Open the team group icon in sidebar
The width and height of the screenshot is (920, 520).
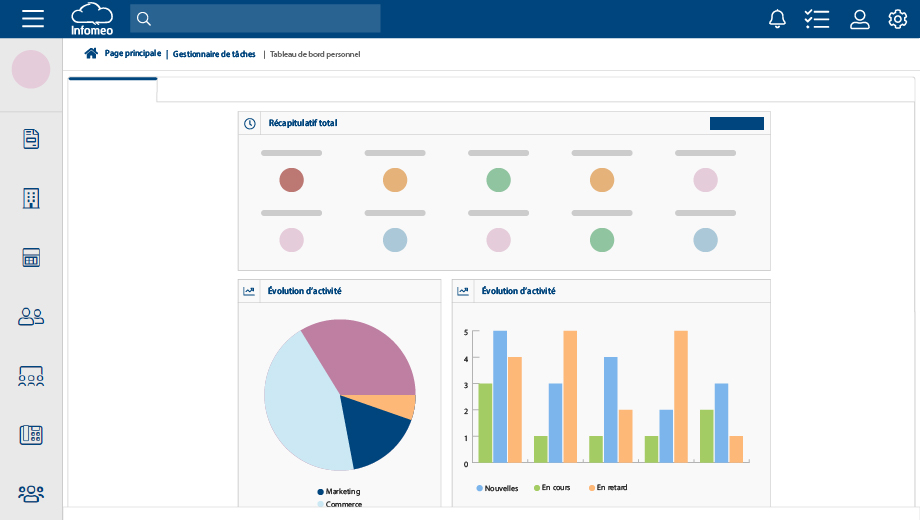pyautogui.click(x=31, y=493)
